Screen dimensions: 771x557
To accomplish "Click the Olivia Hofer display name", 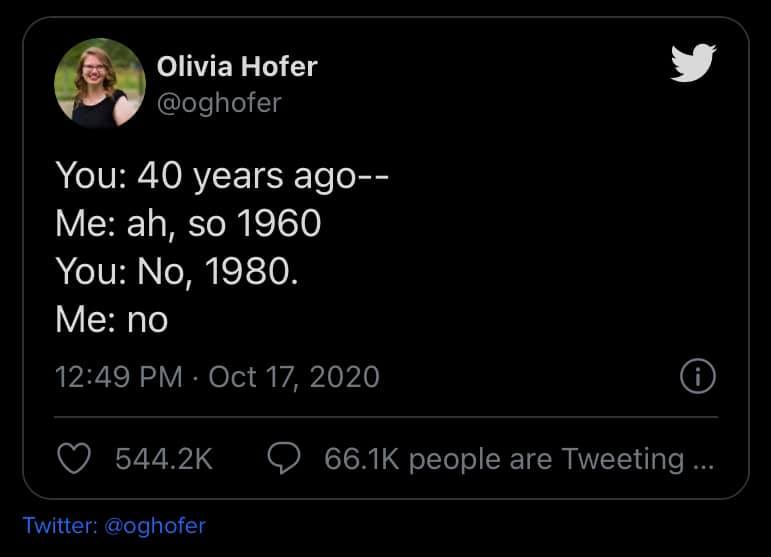I will point(237,67).
